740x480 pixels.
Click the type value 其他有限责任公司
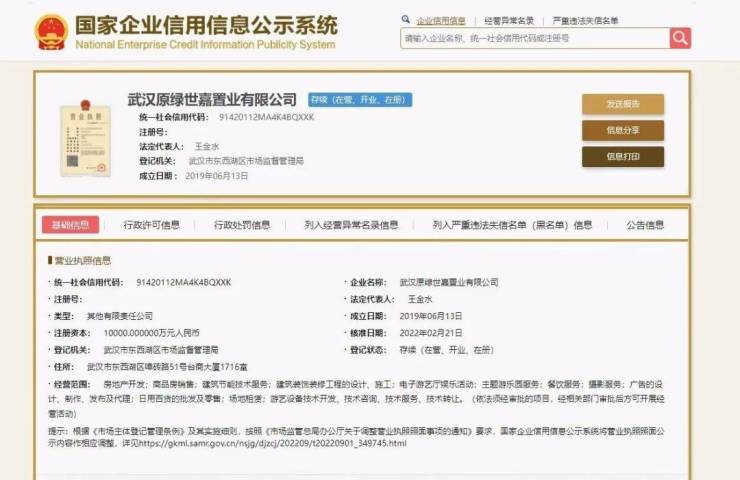tap(120, 316)
